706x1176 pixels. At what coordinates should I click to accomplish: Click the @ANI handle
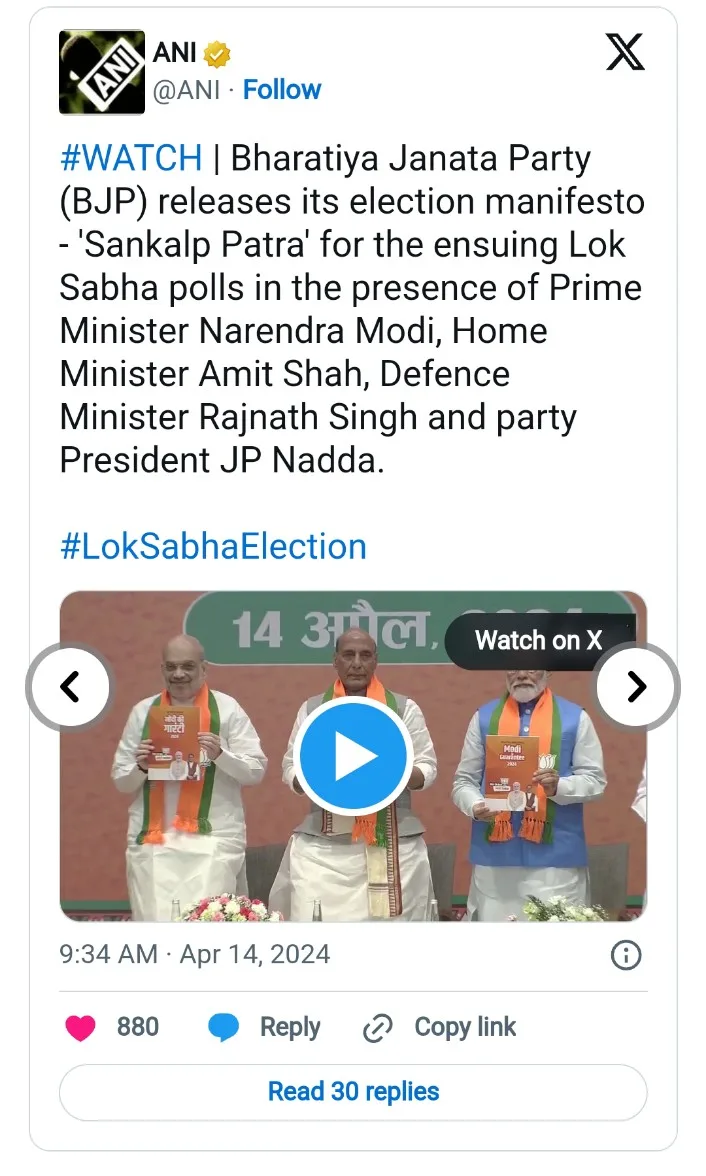point(185,90)
